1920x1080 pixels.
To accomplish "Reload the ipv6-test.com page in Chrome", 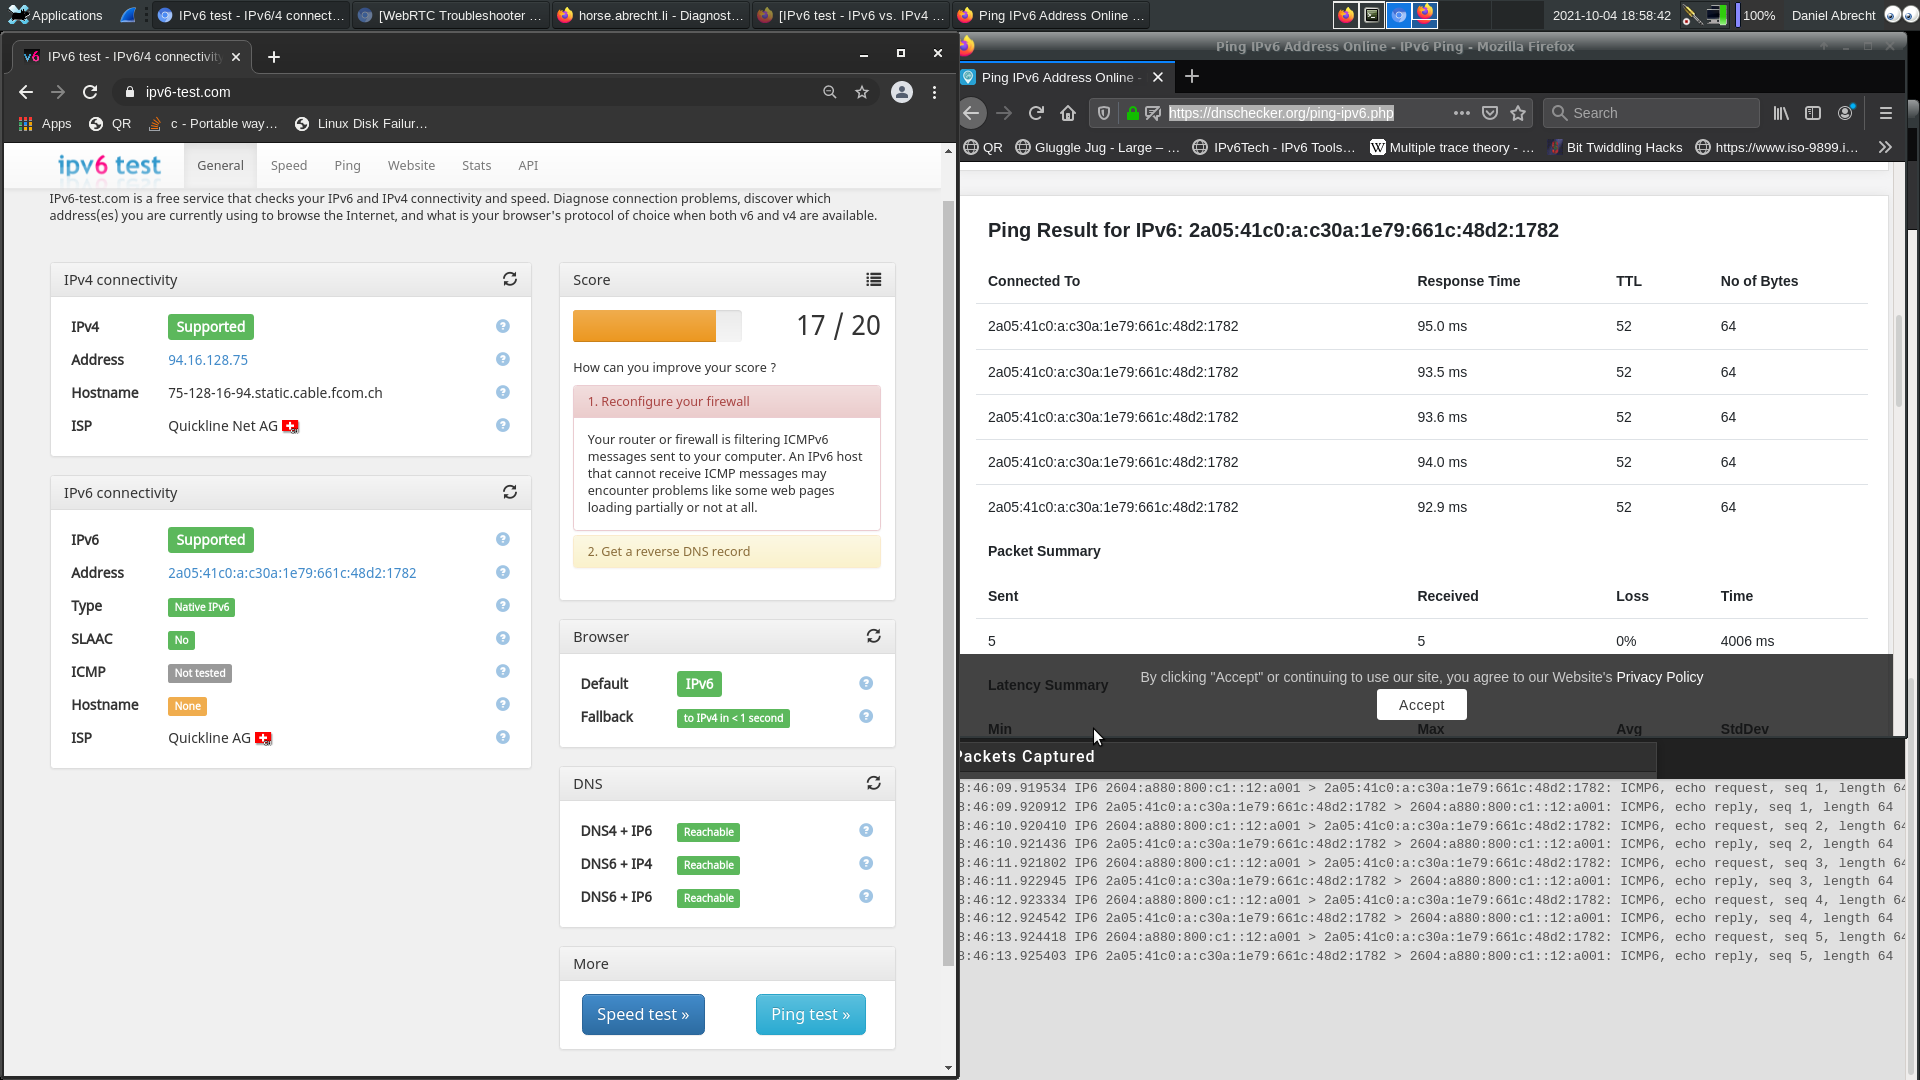I will 90,92.
